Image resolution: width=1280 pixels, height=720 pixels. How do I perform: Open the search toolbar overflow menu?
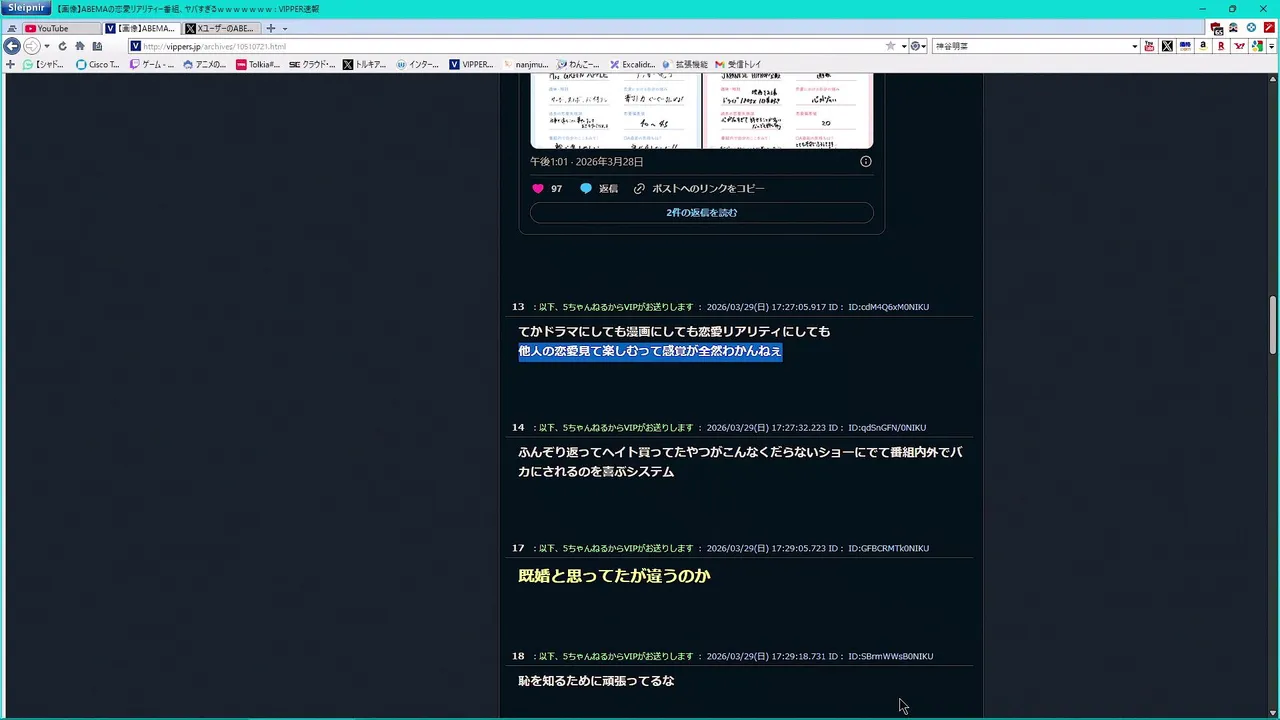[1271, 46]
